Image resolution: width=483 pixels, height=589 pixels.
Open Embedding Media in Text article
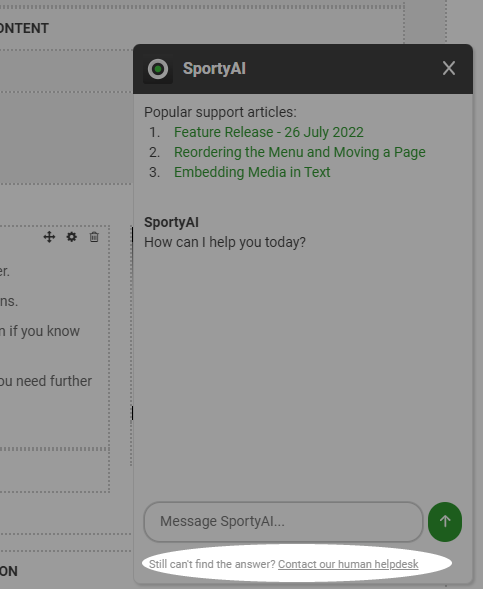click(x=252, y=172)
